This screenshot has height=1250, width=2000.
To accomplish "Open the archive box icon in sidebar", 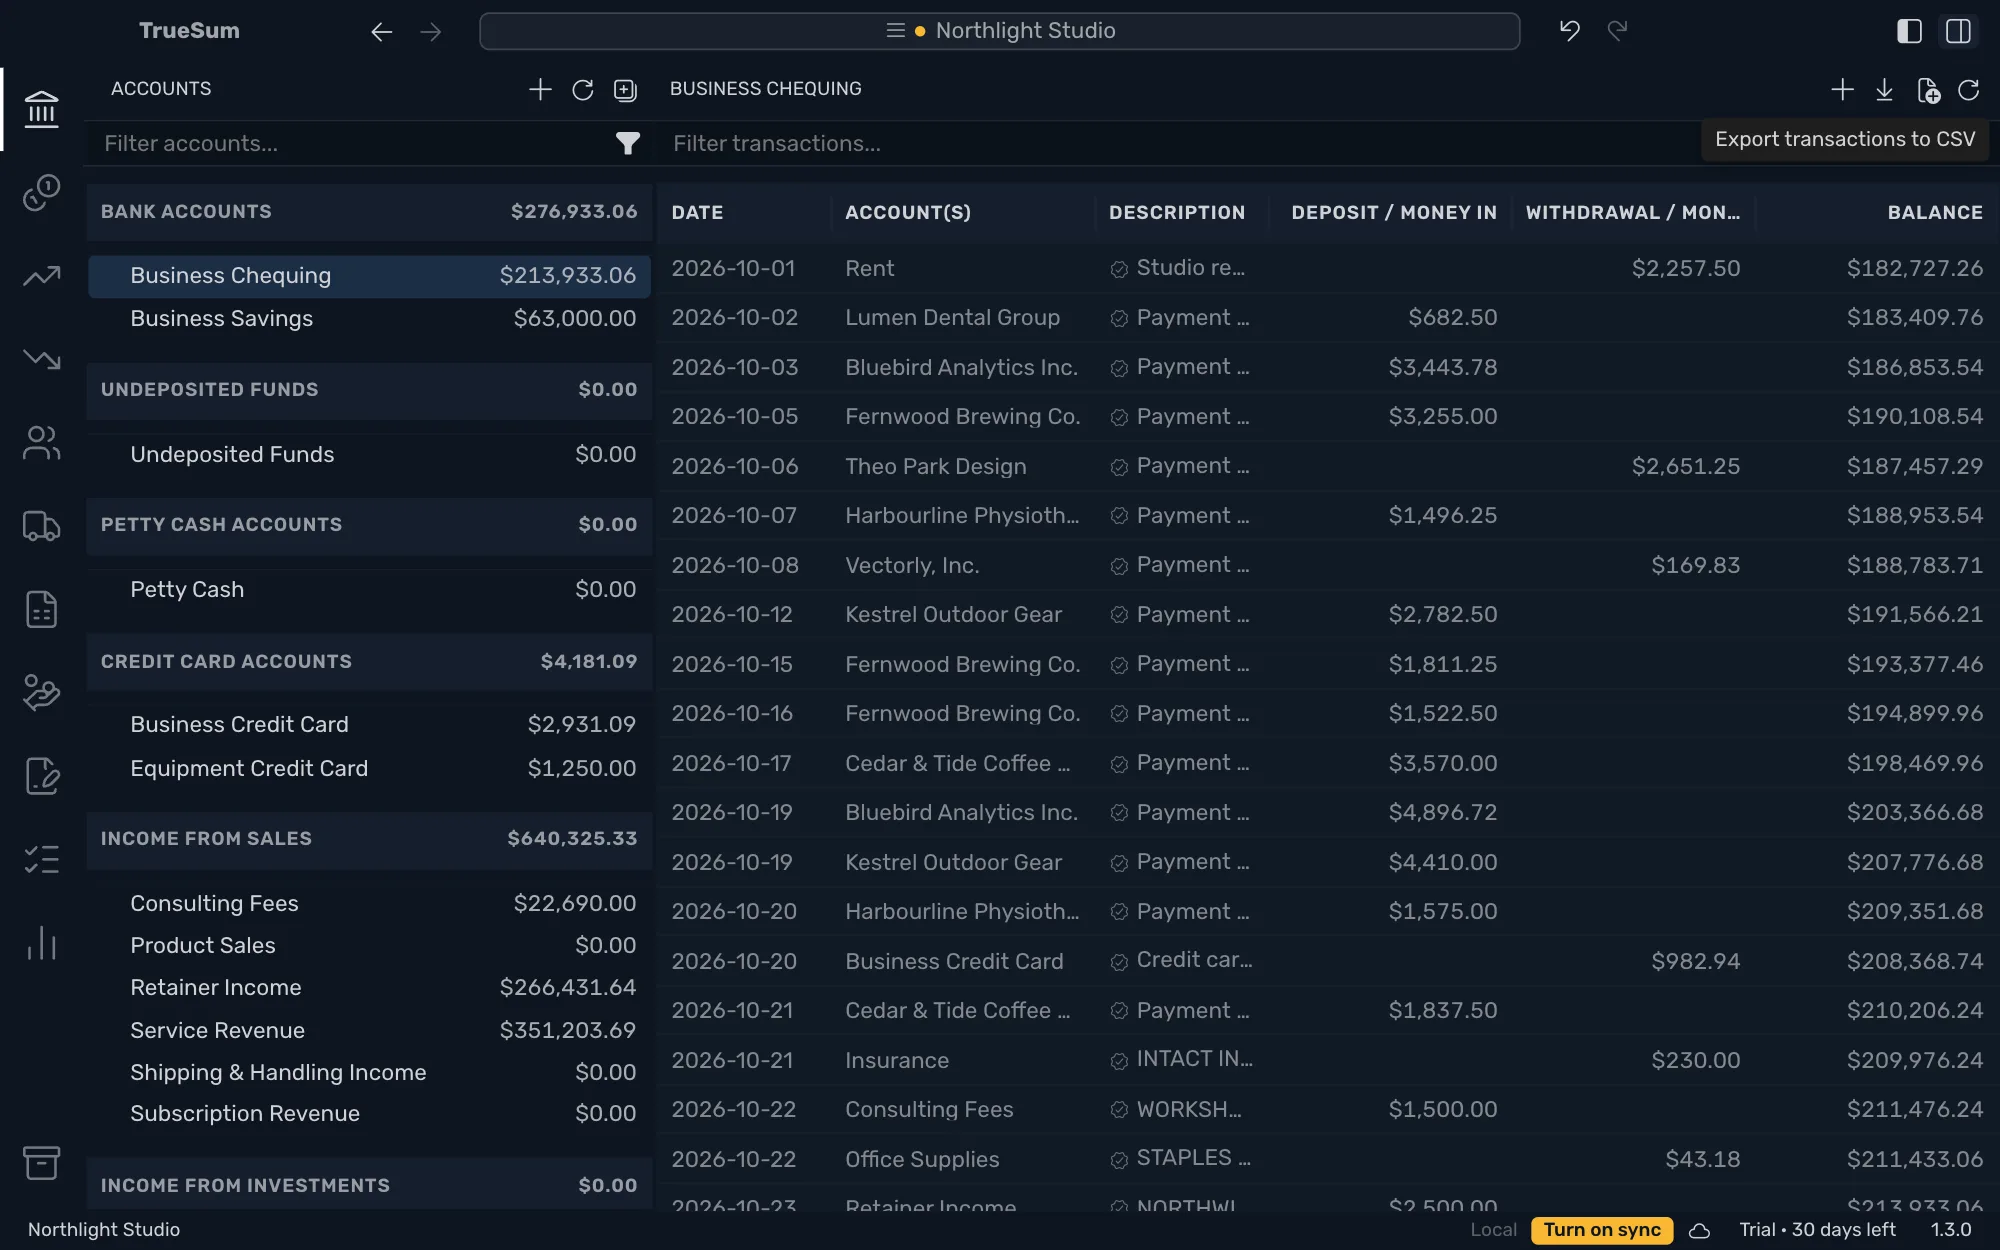I will click(x=41, y=1163).
